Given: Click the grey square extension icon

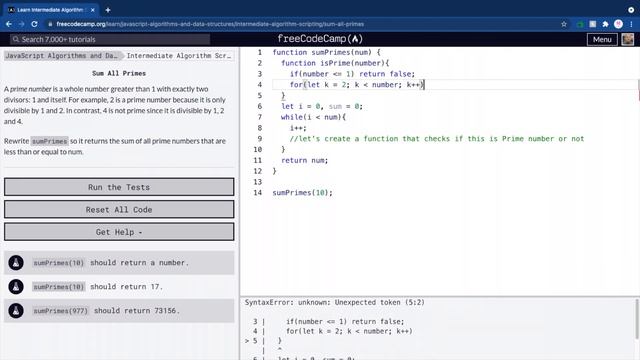Looking at the screenshot, I should click(593, 24).
